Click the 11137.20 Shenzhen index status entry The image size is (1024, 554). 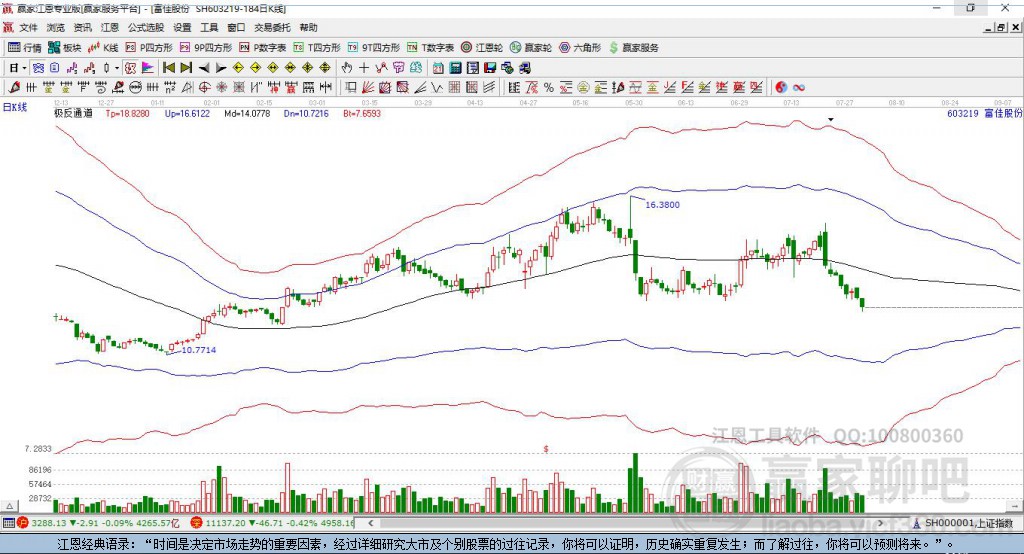[273, 523]
